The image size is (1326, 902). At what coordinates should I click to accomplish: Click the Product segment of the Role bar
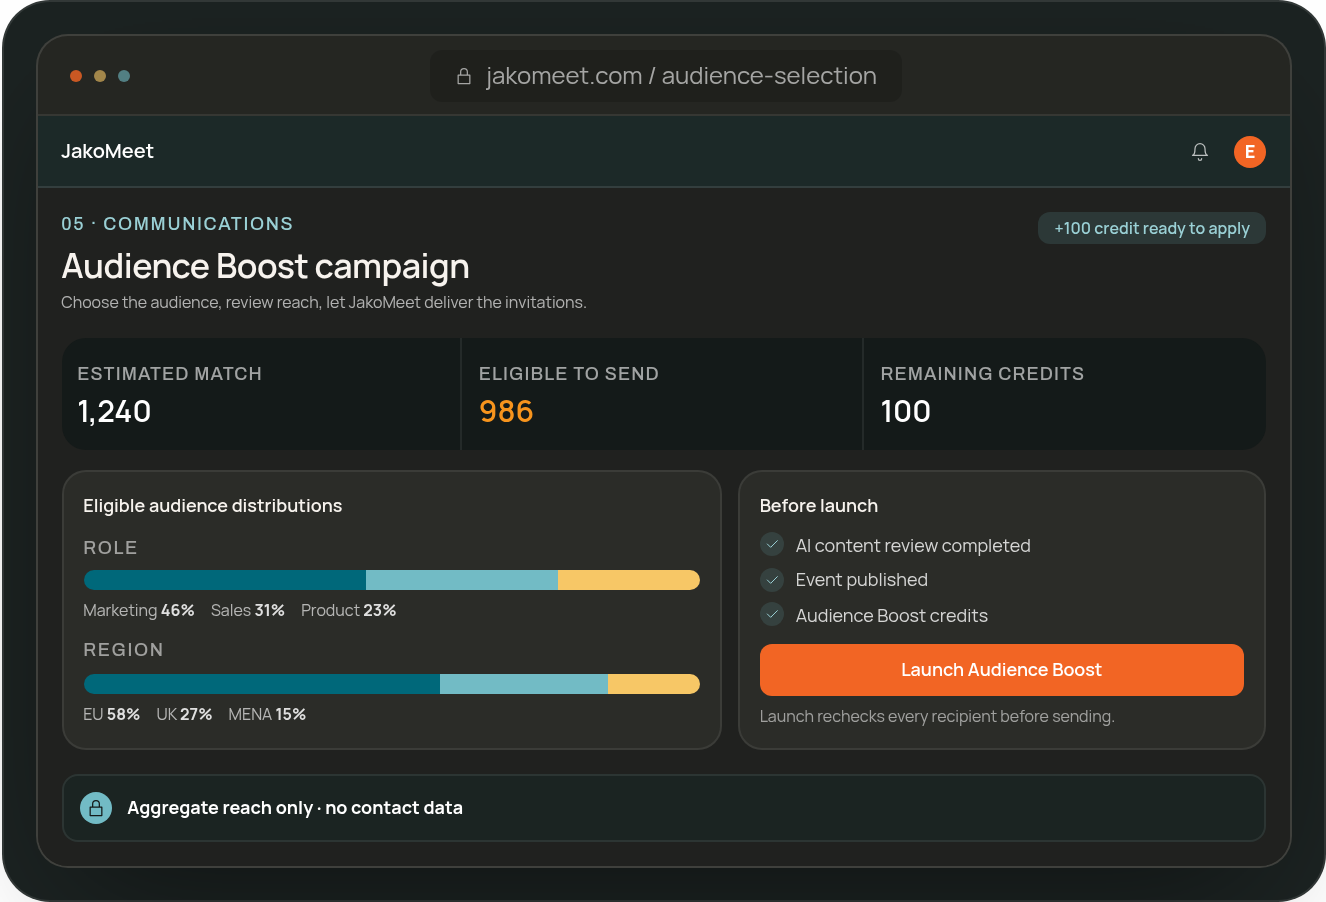(x=629, y=580)
